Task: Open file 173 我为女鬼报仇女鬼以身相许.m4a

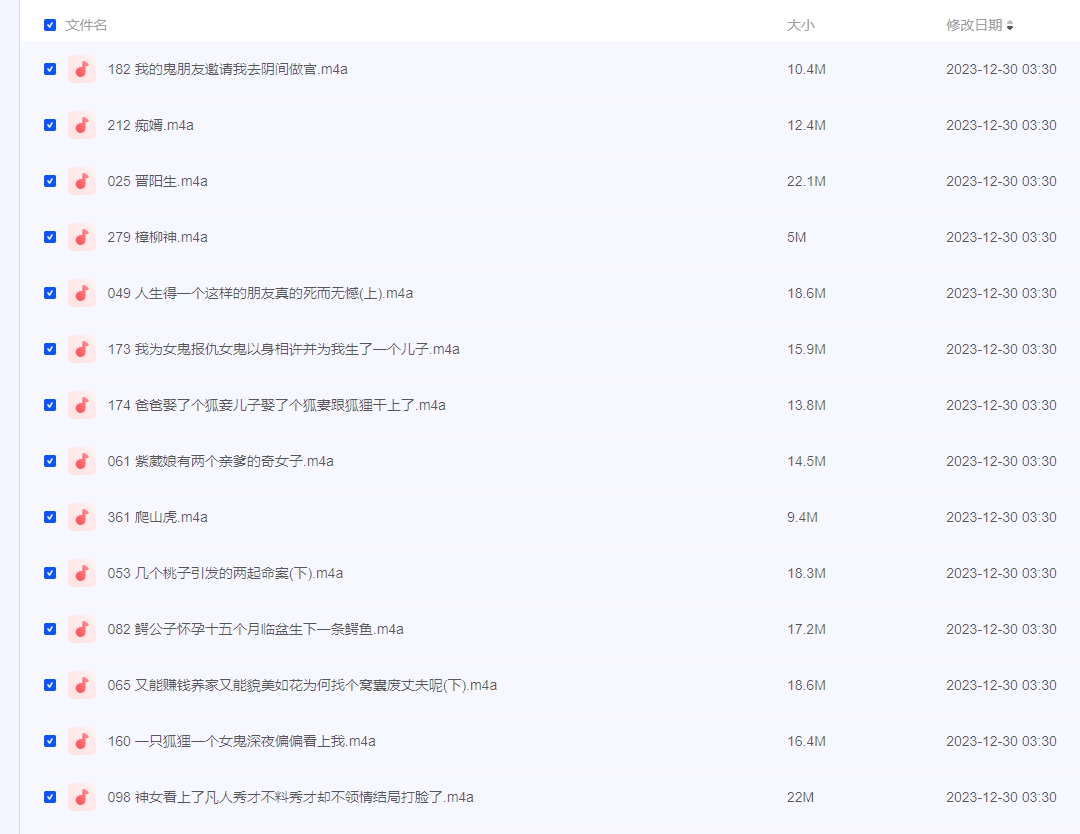Action: [283, 349]
